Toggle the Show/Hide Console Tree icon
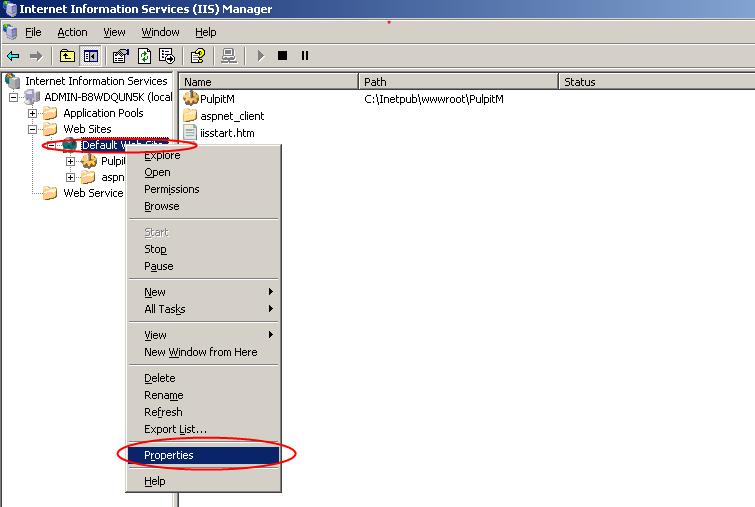 pyautogui.click(x=91, y=56)
